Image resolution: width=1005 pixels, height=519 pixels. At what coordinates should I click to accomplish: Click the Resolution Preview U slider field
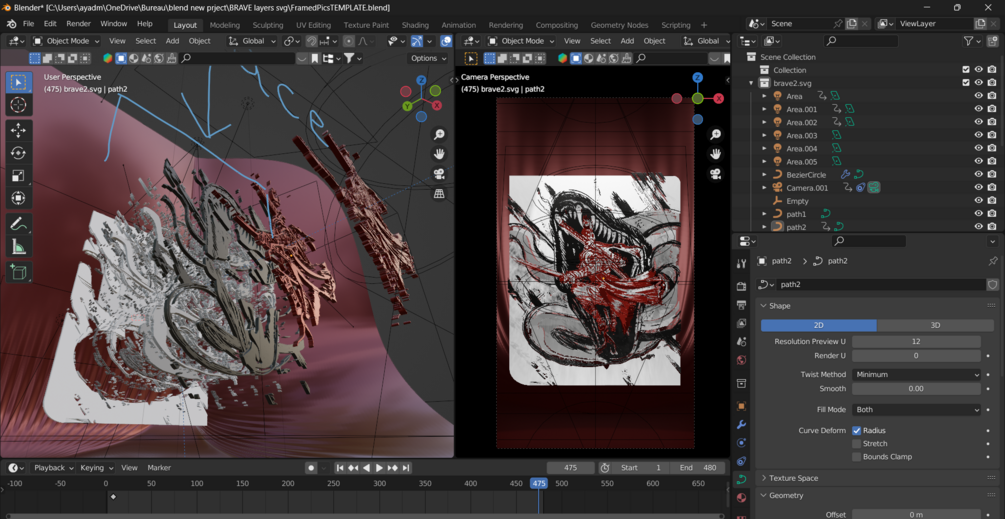[916, 341]
